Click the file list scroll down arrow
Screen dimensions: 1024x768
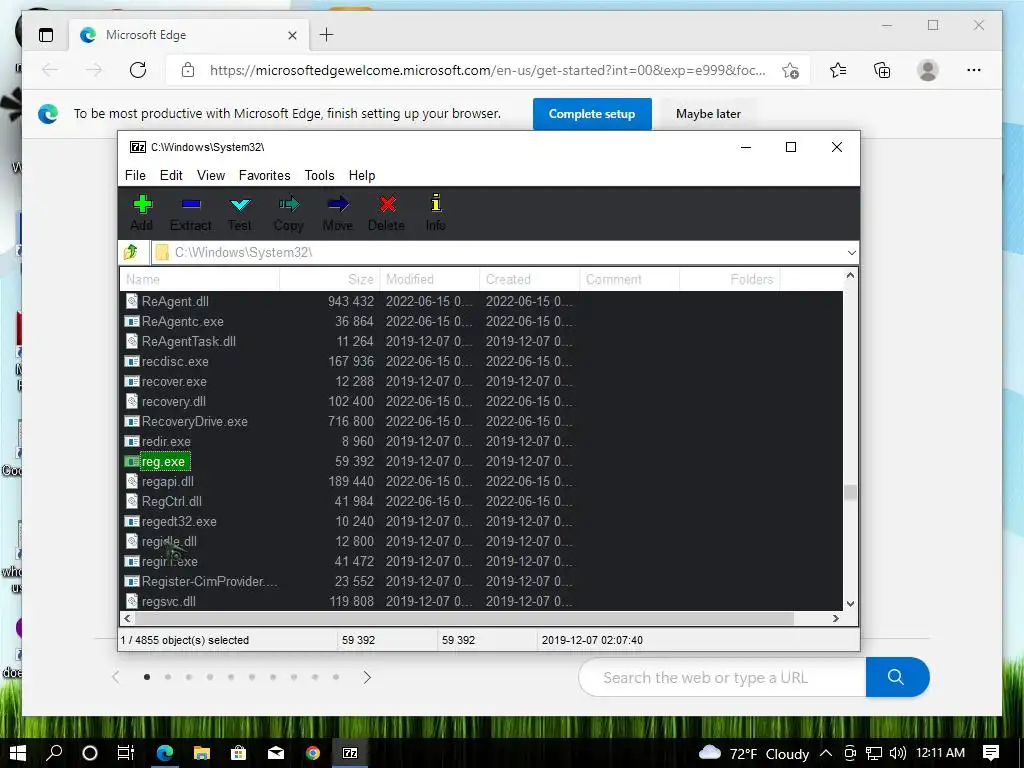850,604
